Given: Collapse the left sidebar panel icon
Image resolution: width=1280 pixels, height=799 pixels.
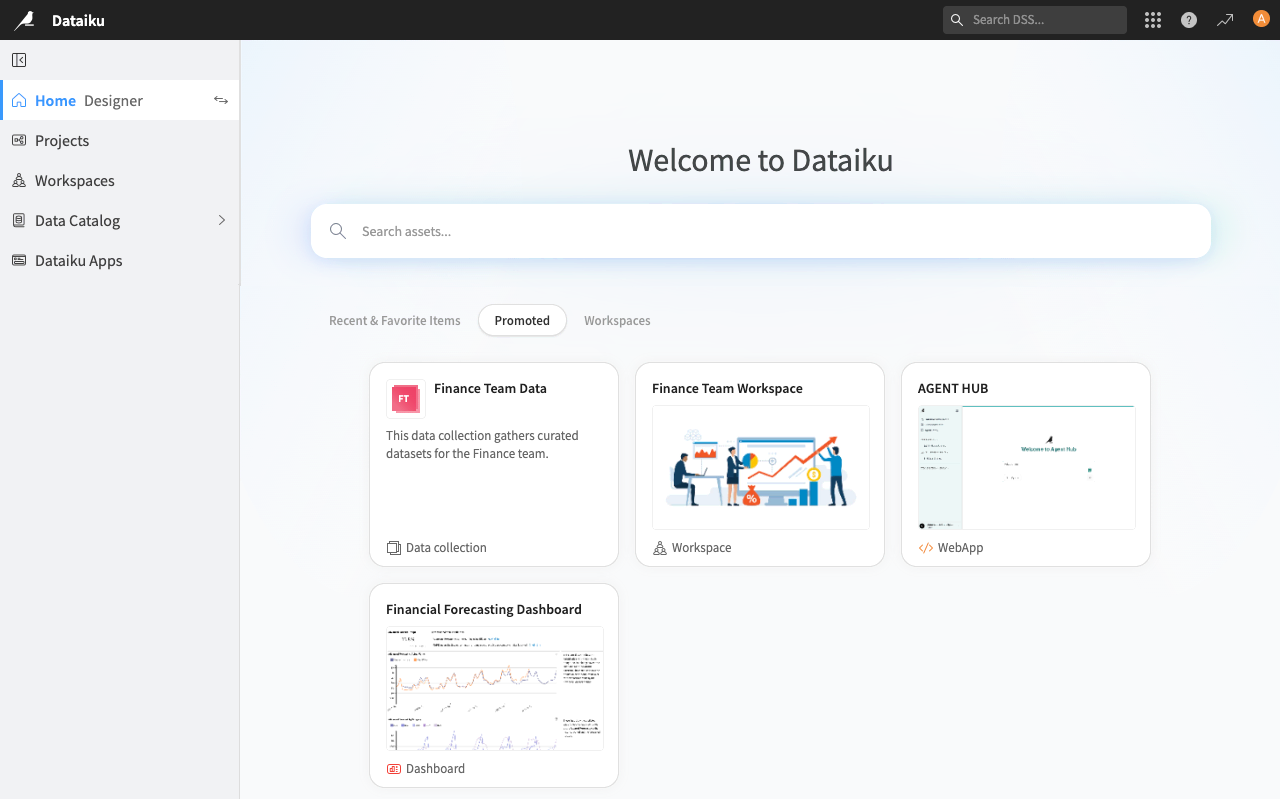Looking at the screenshot, I should tap(19, 60).
